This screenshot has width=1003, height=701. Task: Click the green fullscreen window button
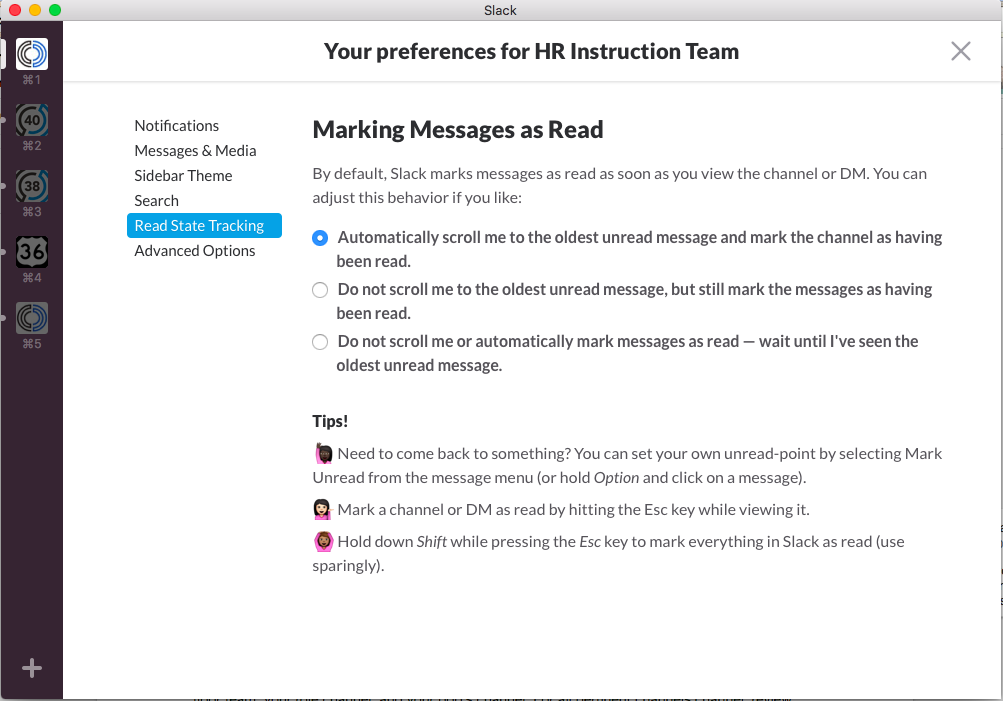[x=55, y=10]
